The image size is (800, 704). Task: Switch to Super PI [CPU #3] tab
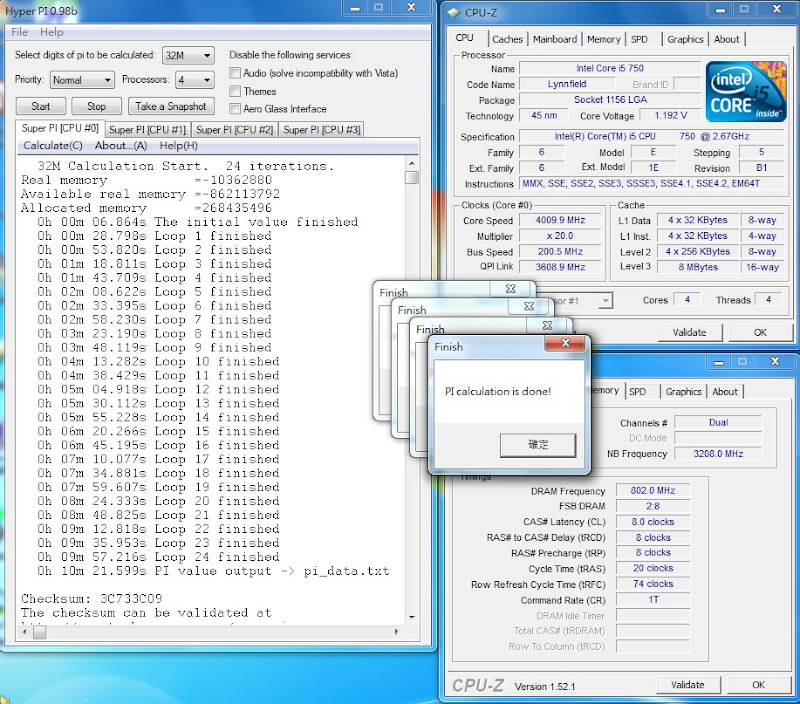[322, 130]
